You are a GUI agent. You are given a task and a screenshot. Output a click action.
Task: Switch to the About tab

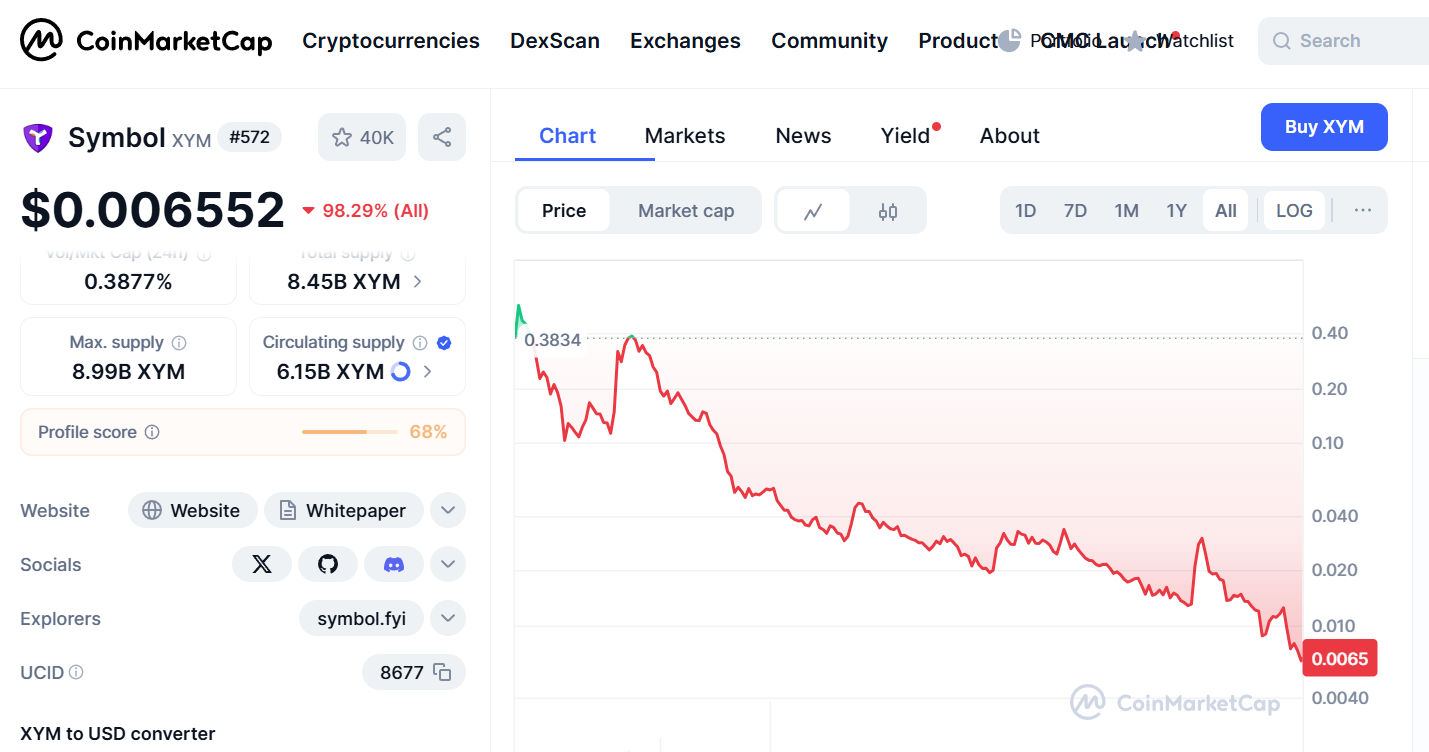coord(1010,136)
